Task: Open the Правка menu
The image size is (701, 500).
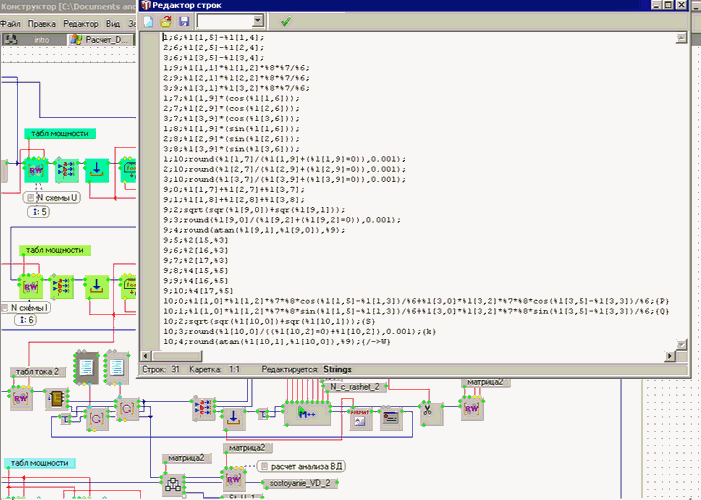Action: coord(42,22)
